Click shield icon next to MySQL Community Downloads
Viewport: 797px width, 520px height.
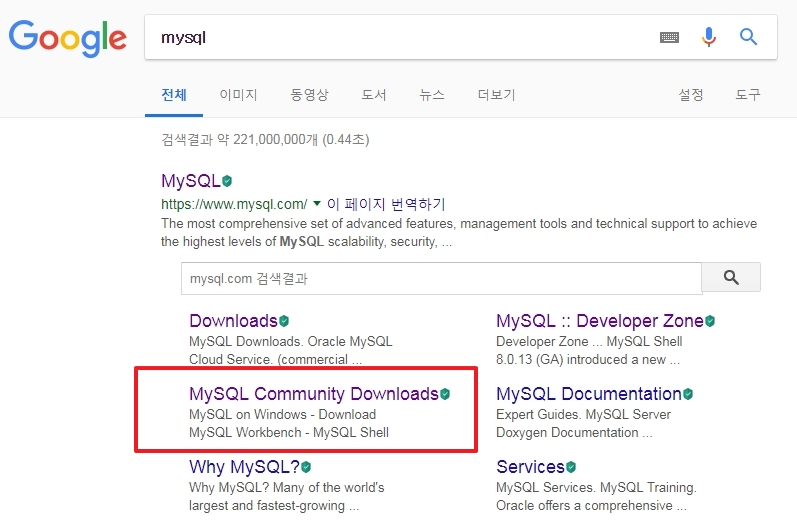445,394
